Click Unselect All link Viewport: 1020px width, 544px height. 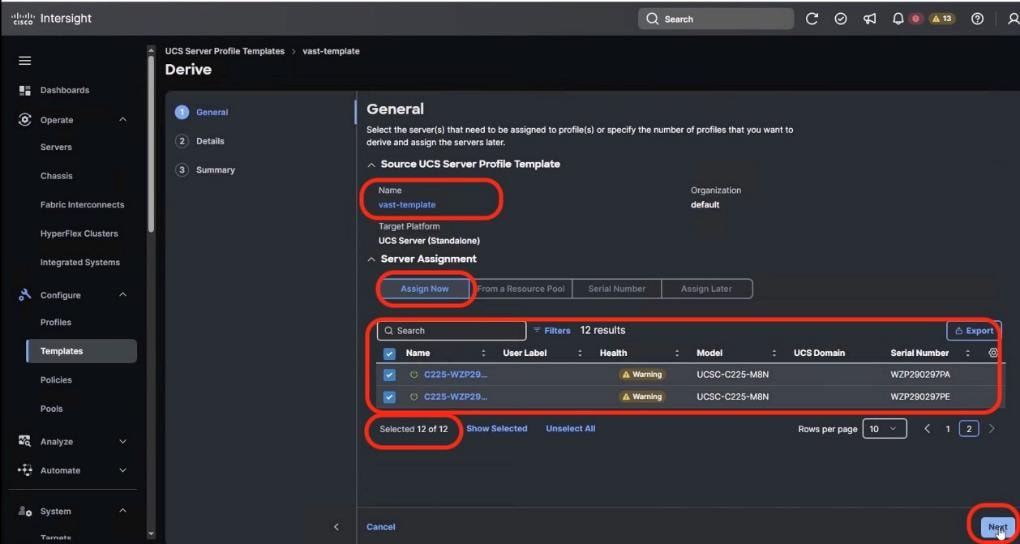coord(570,428)
